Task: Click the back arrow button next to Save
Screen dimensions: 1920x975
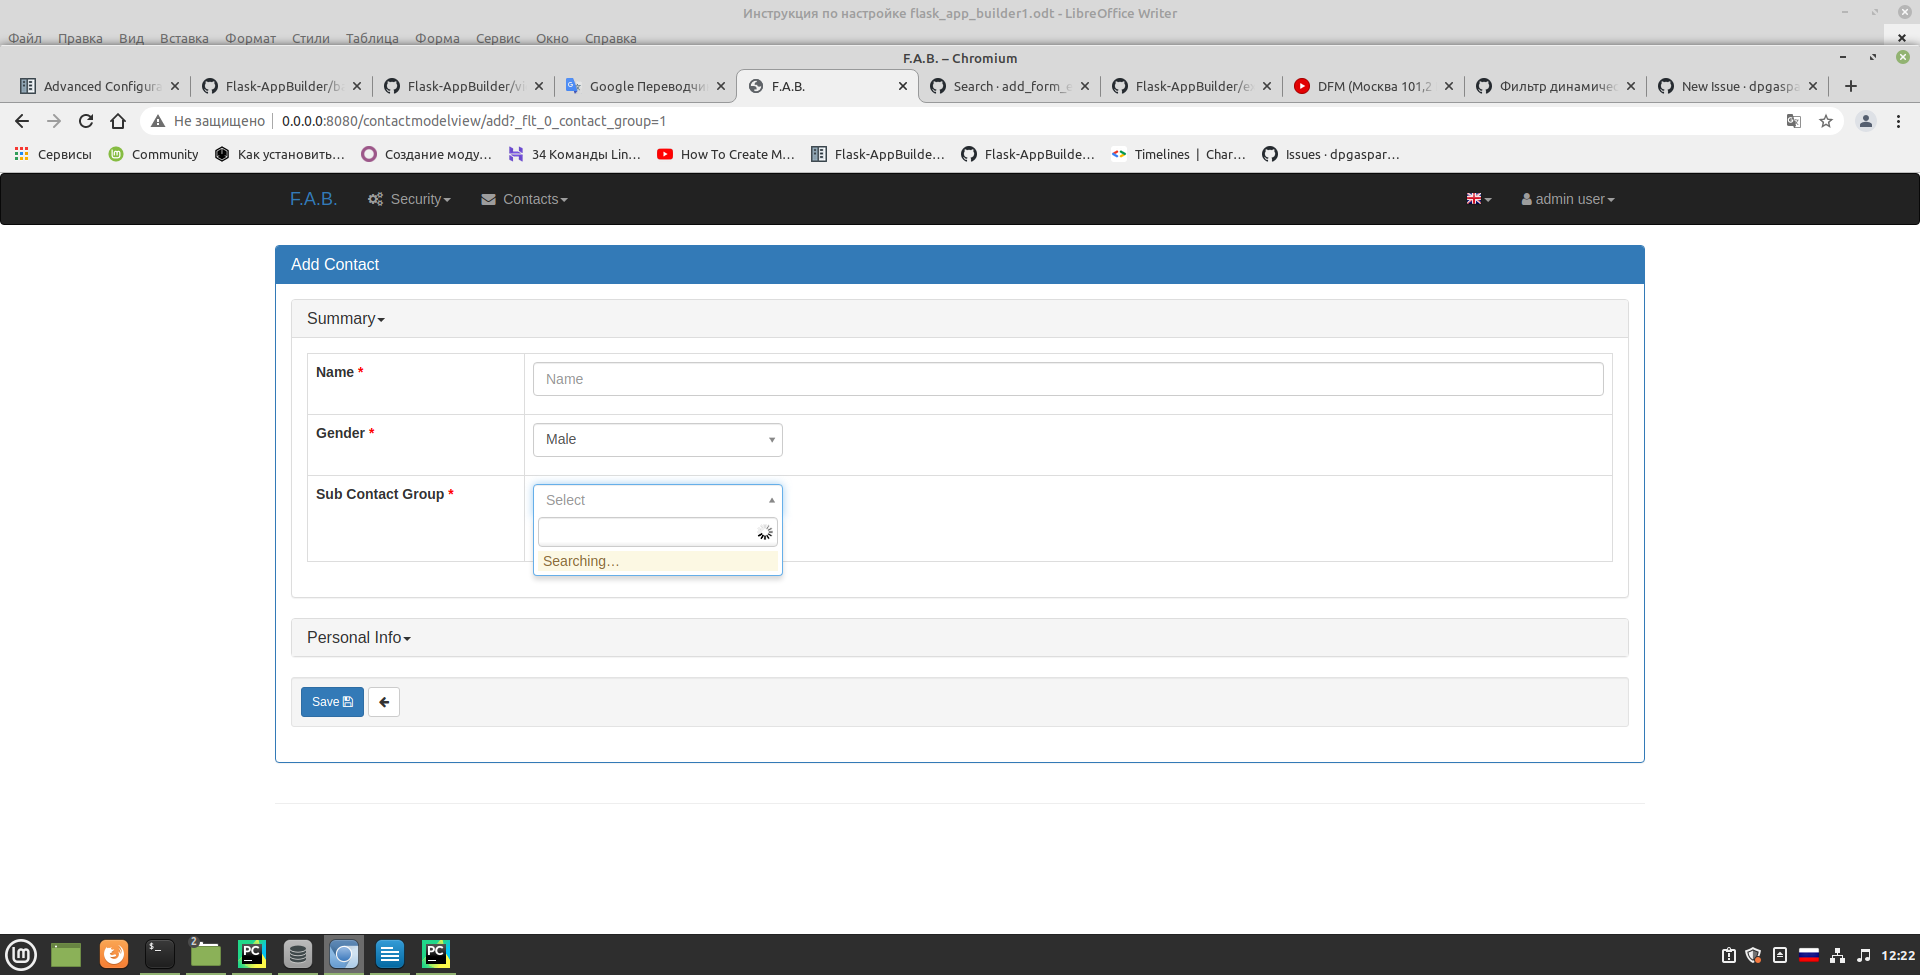Action: 384,702
